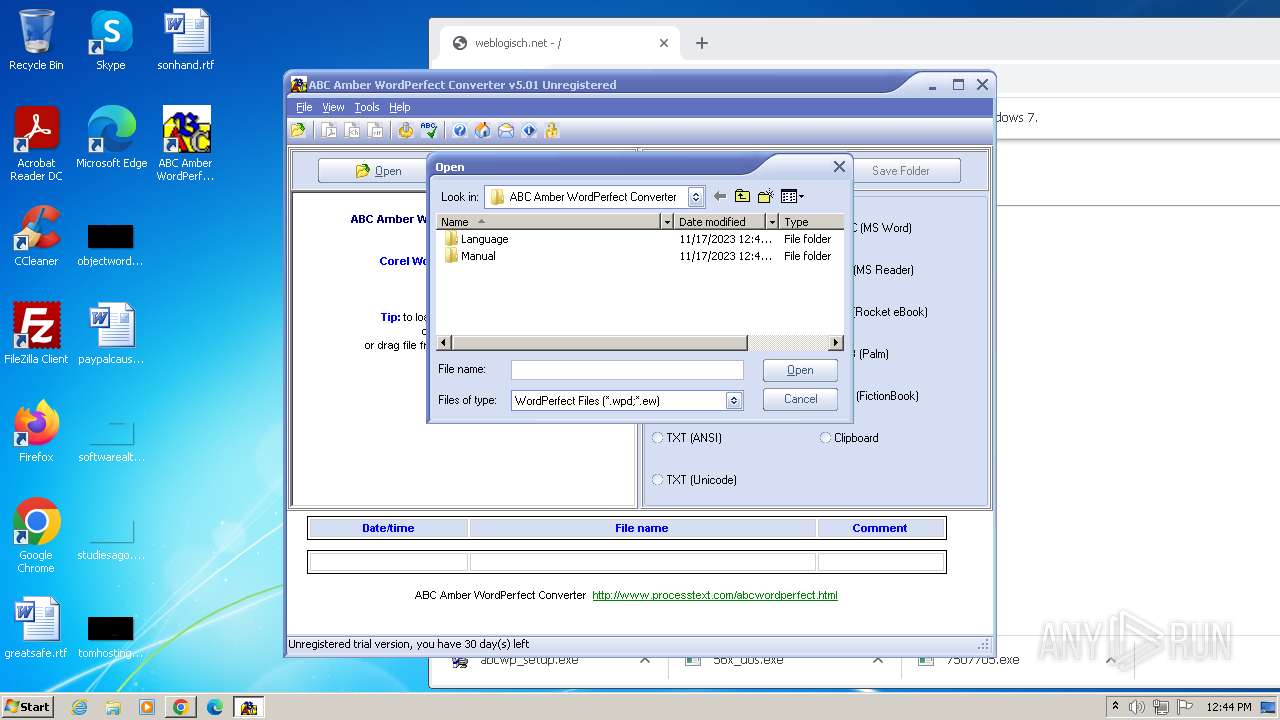Open the File menu
Screen dimensions: 1280x720
coord(304,107)
